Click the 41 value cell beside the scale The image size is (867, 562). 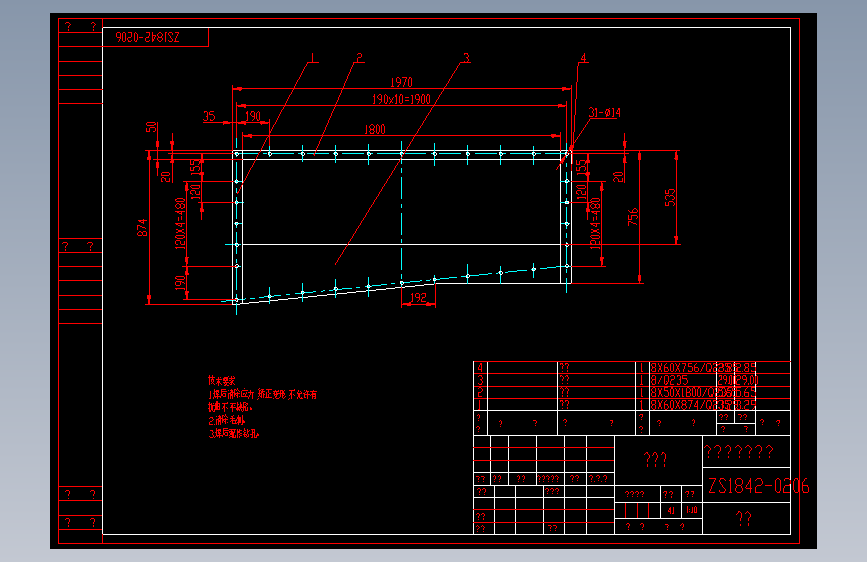tap(671, 510)
